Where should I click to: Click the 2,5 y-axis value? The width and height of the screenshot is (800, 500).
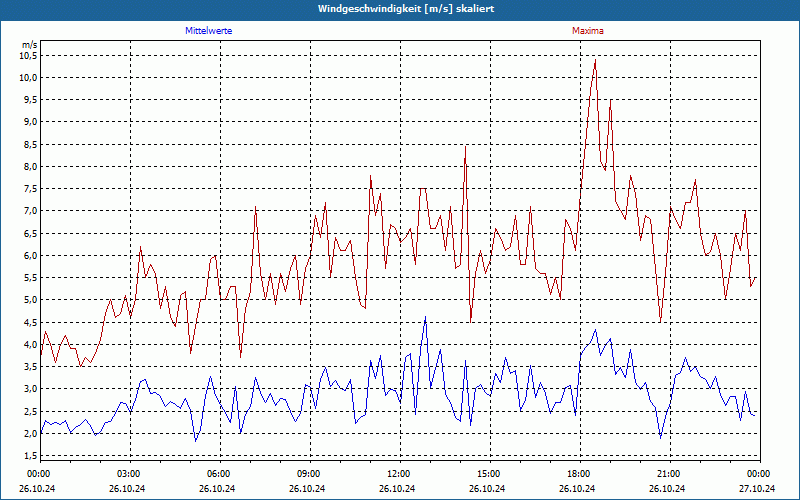31,411
